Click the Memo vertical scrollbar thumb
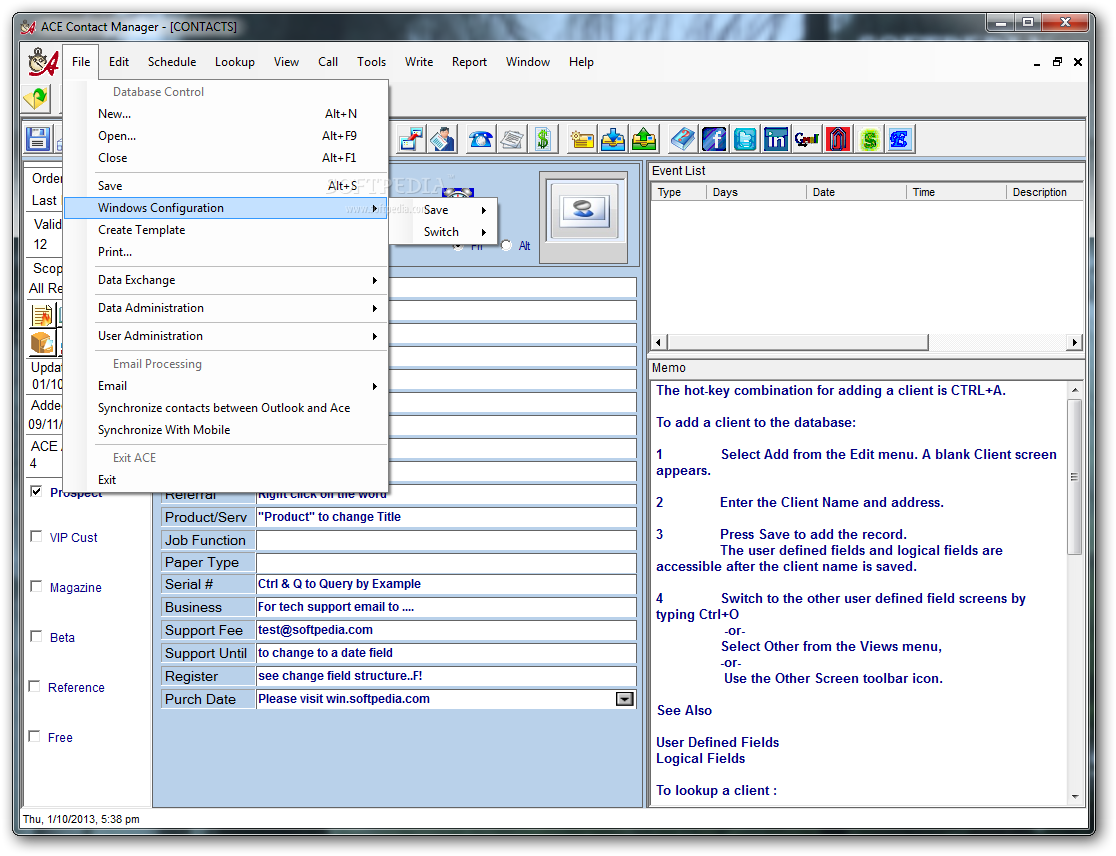1116x856 pixels. click(x=1074, y=476)
